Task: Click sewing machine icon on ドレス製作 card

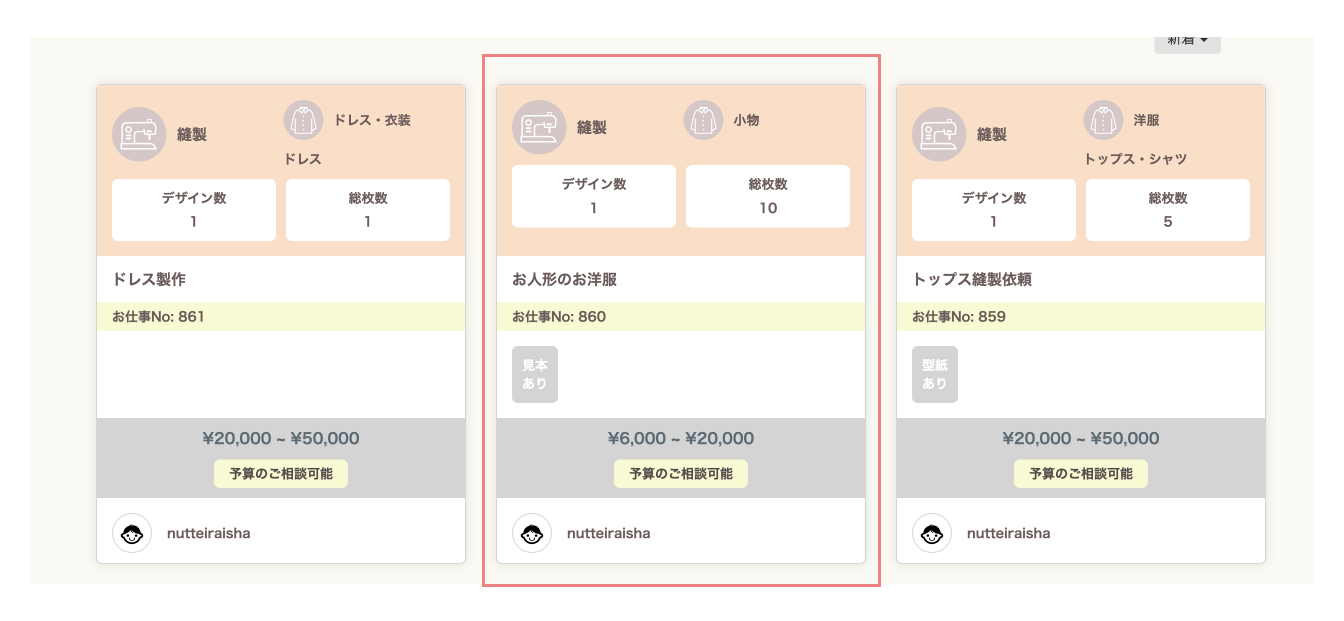Action: (x=139, y=134)
